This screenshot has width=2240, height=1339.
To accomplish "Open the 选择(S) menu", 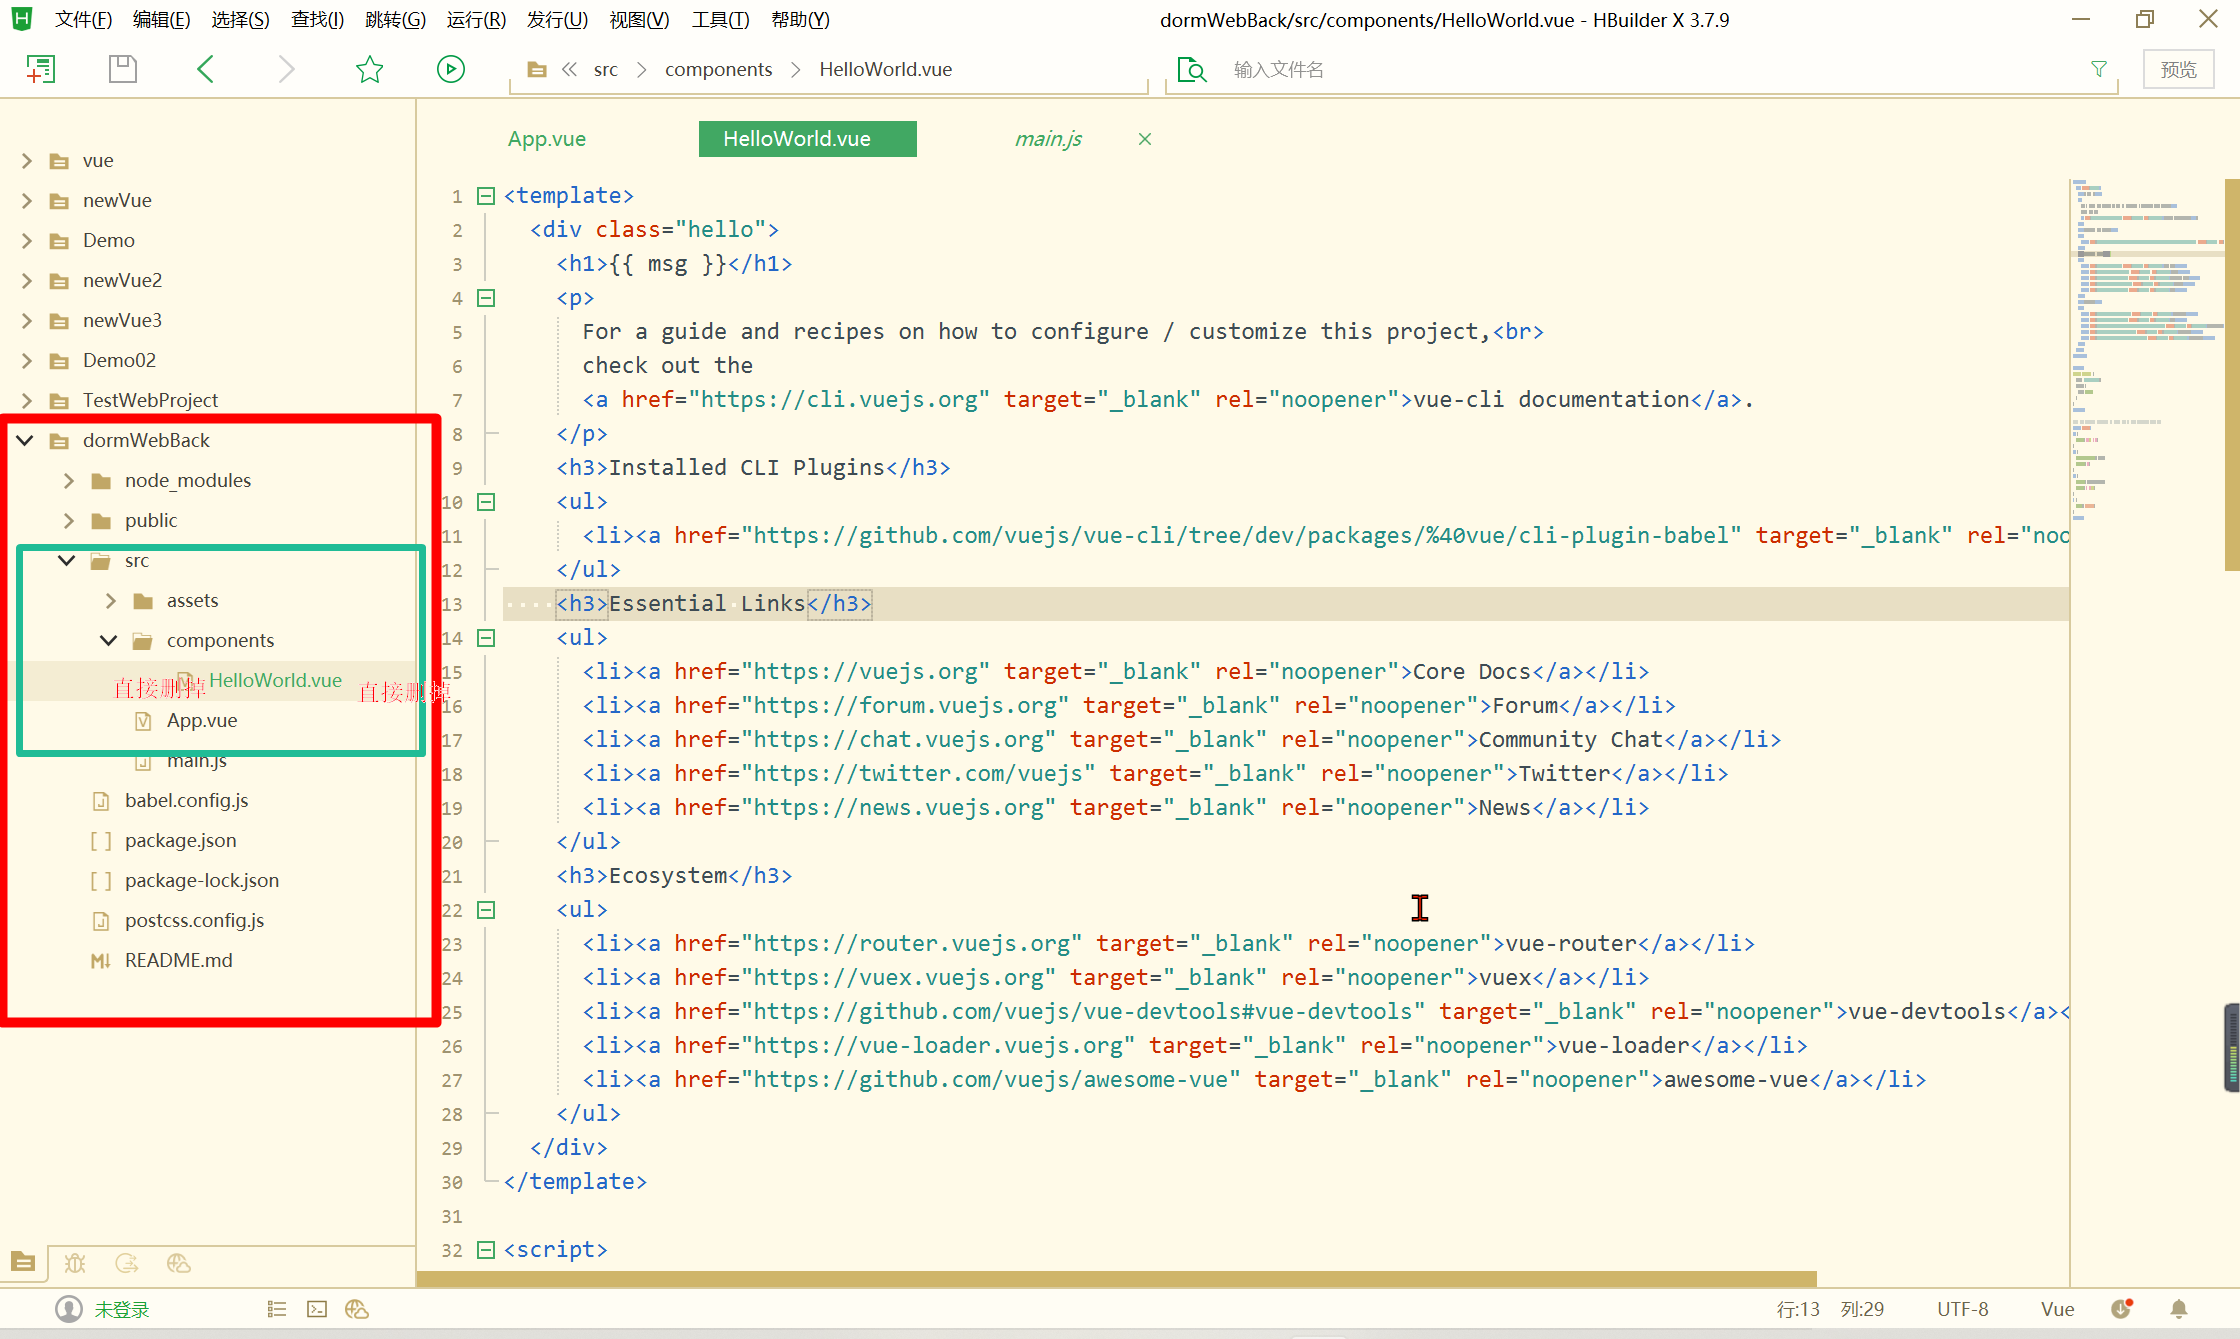I will 240,20.
